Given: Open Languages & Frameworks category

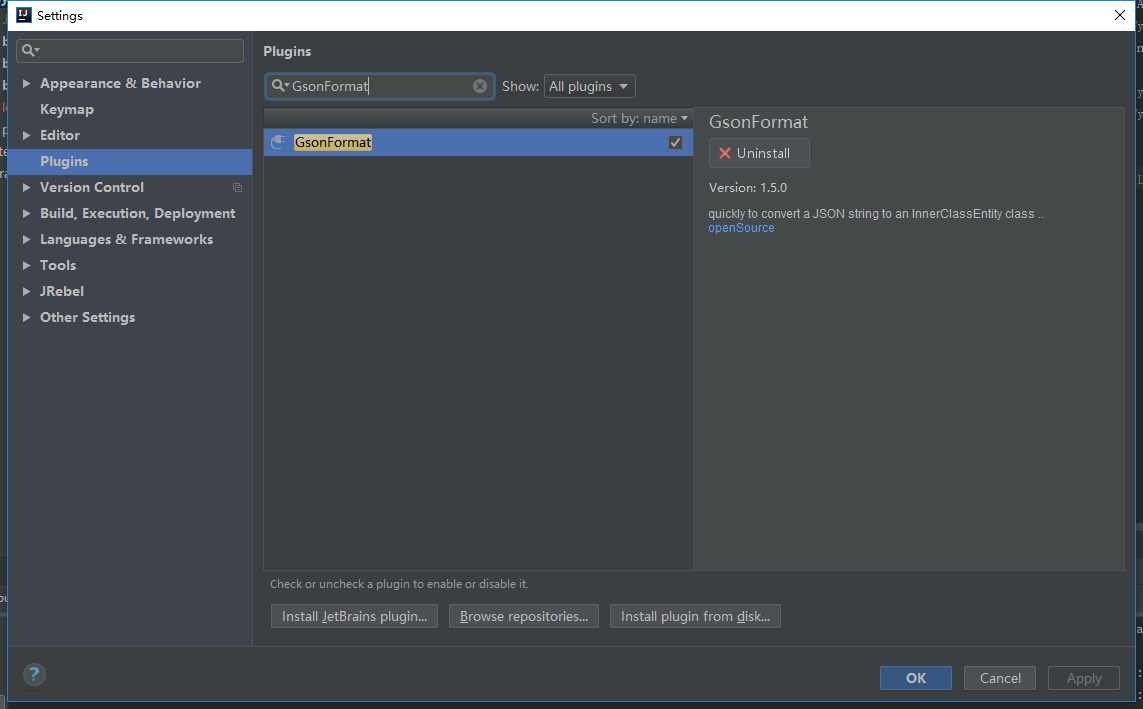Looking at the screenshot, I should point(127,239).
